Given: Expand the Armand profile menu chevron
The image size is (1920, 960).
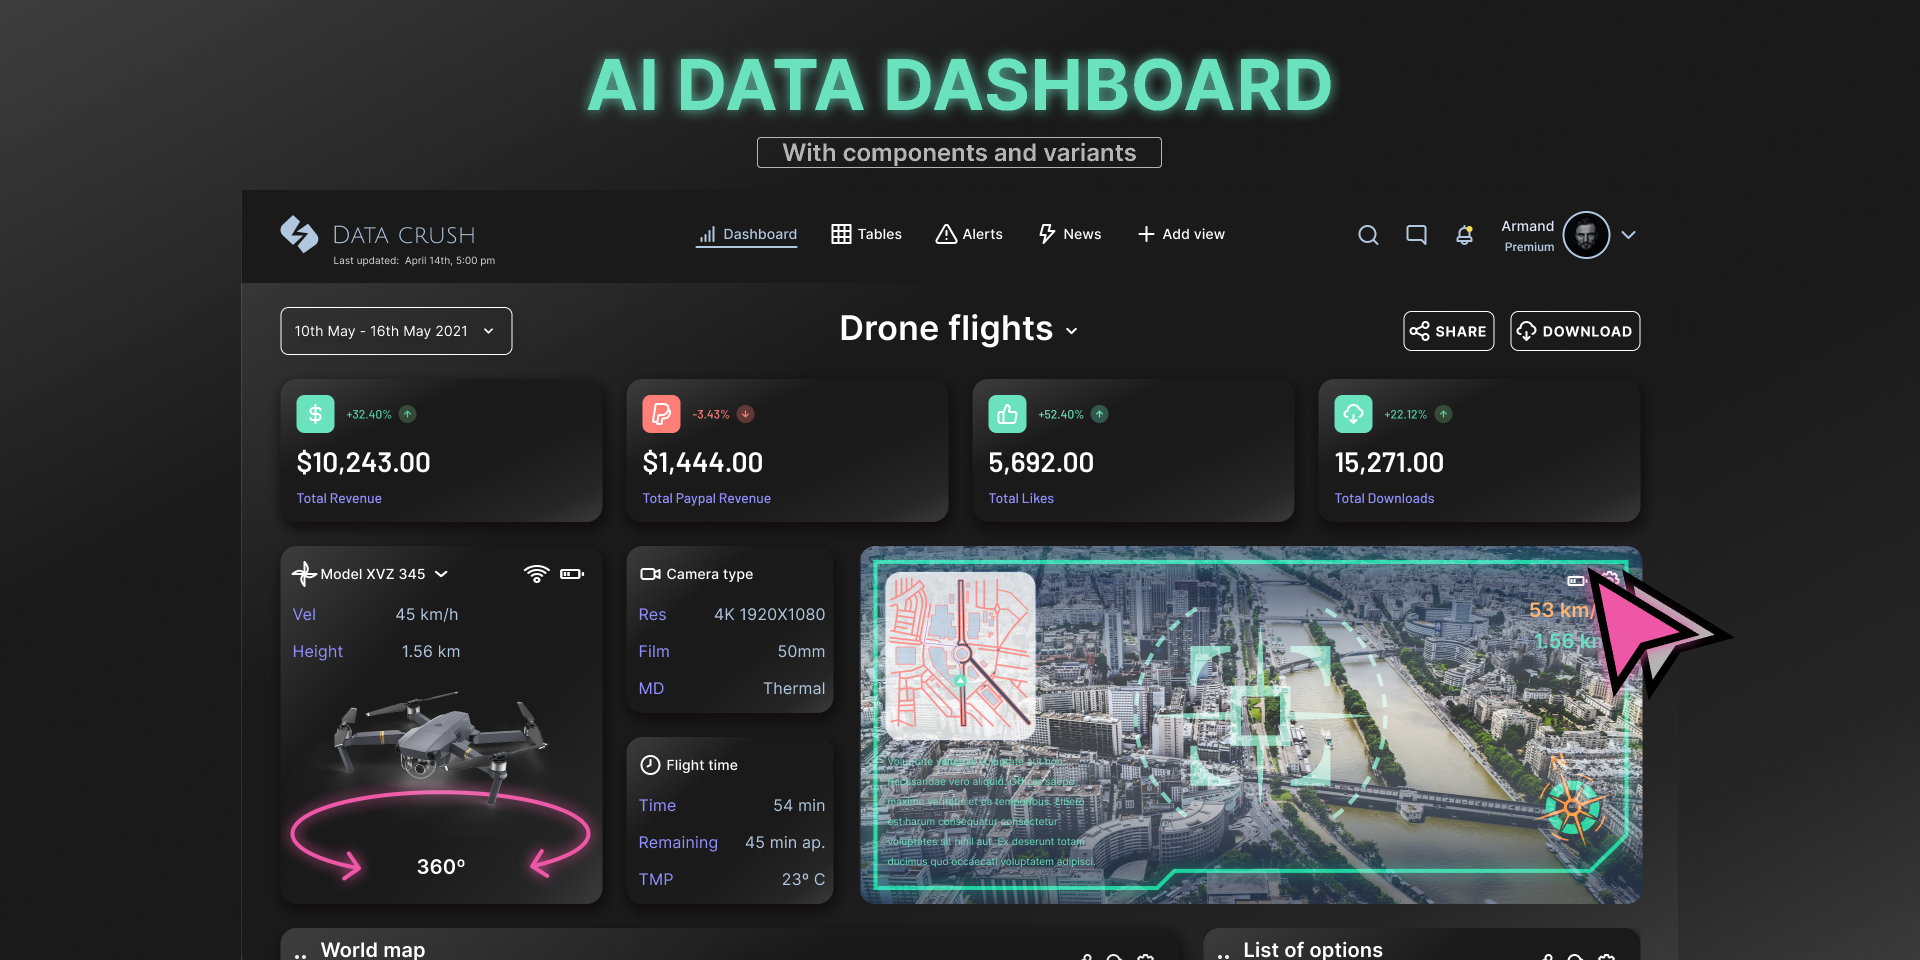Looking at the screenshot, I should pyautogui.click(x=1628, y=235).
